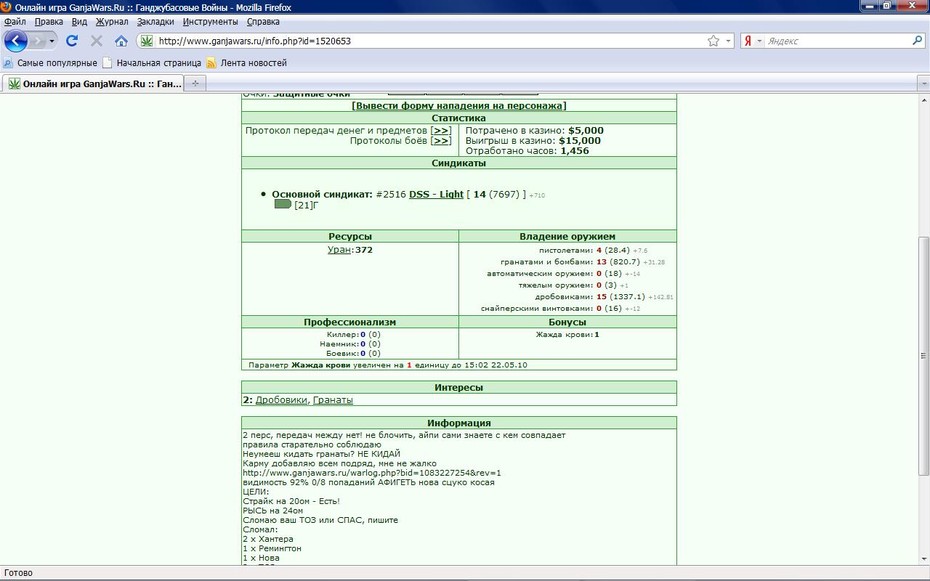Select the GanjaWars.Ru browser tab
The height and width of the screenshot is (581, 930).
94,84
